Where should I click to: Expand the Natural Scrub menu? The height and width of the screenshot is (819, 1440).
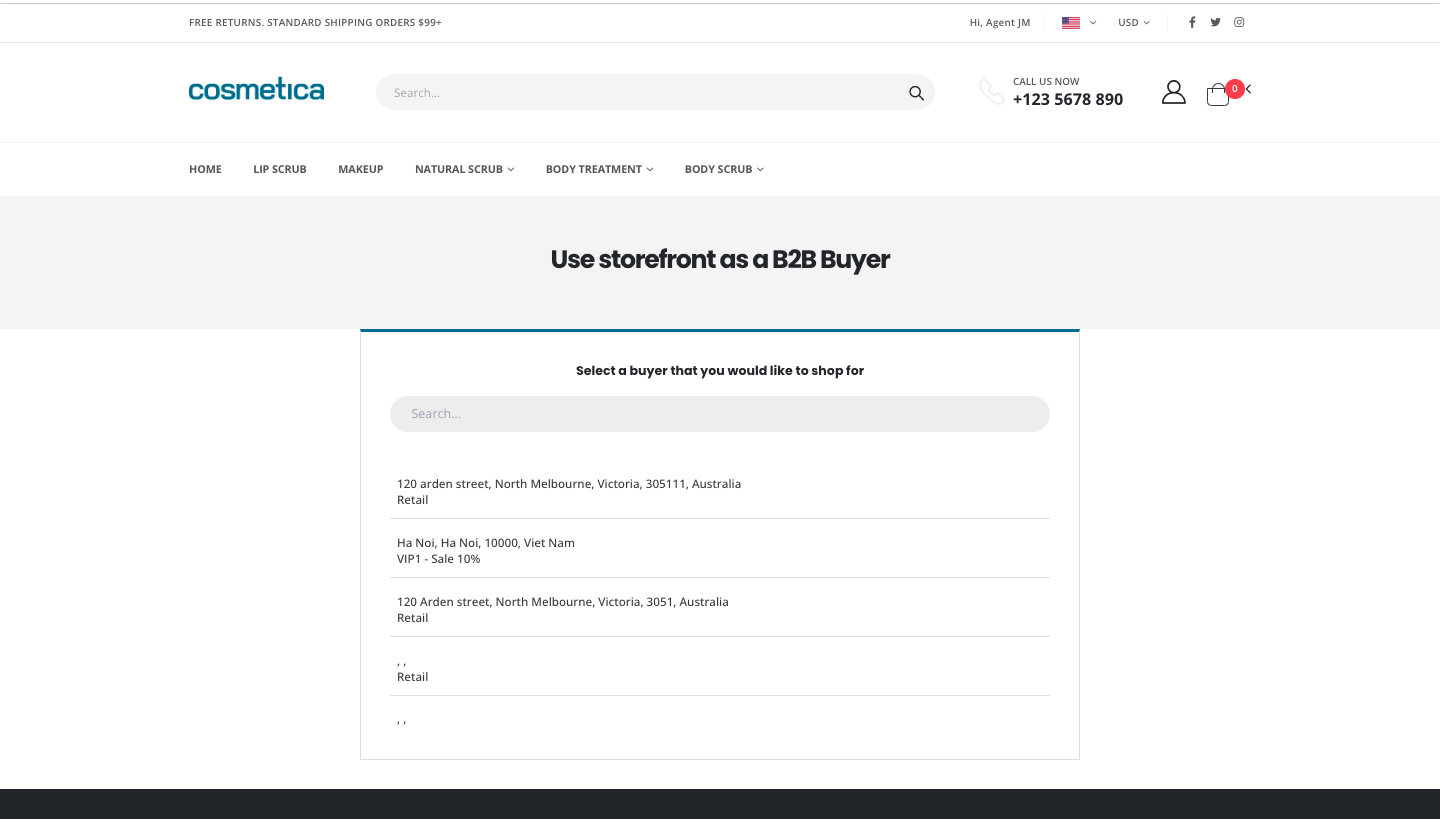point(464,169)
